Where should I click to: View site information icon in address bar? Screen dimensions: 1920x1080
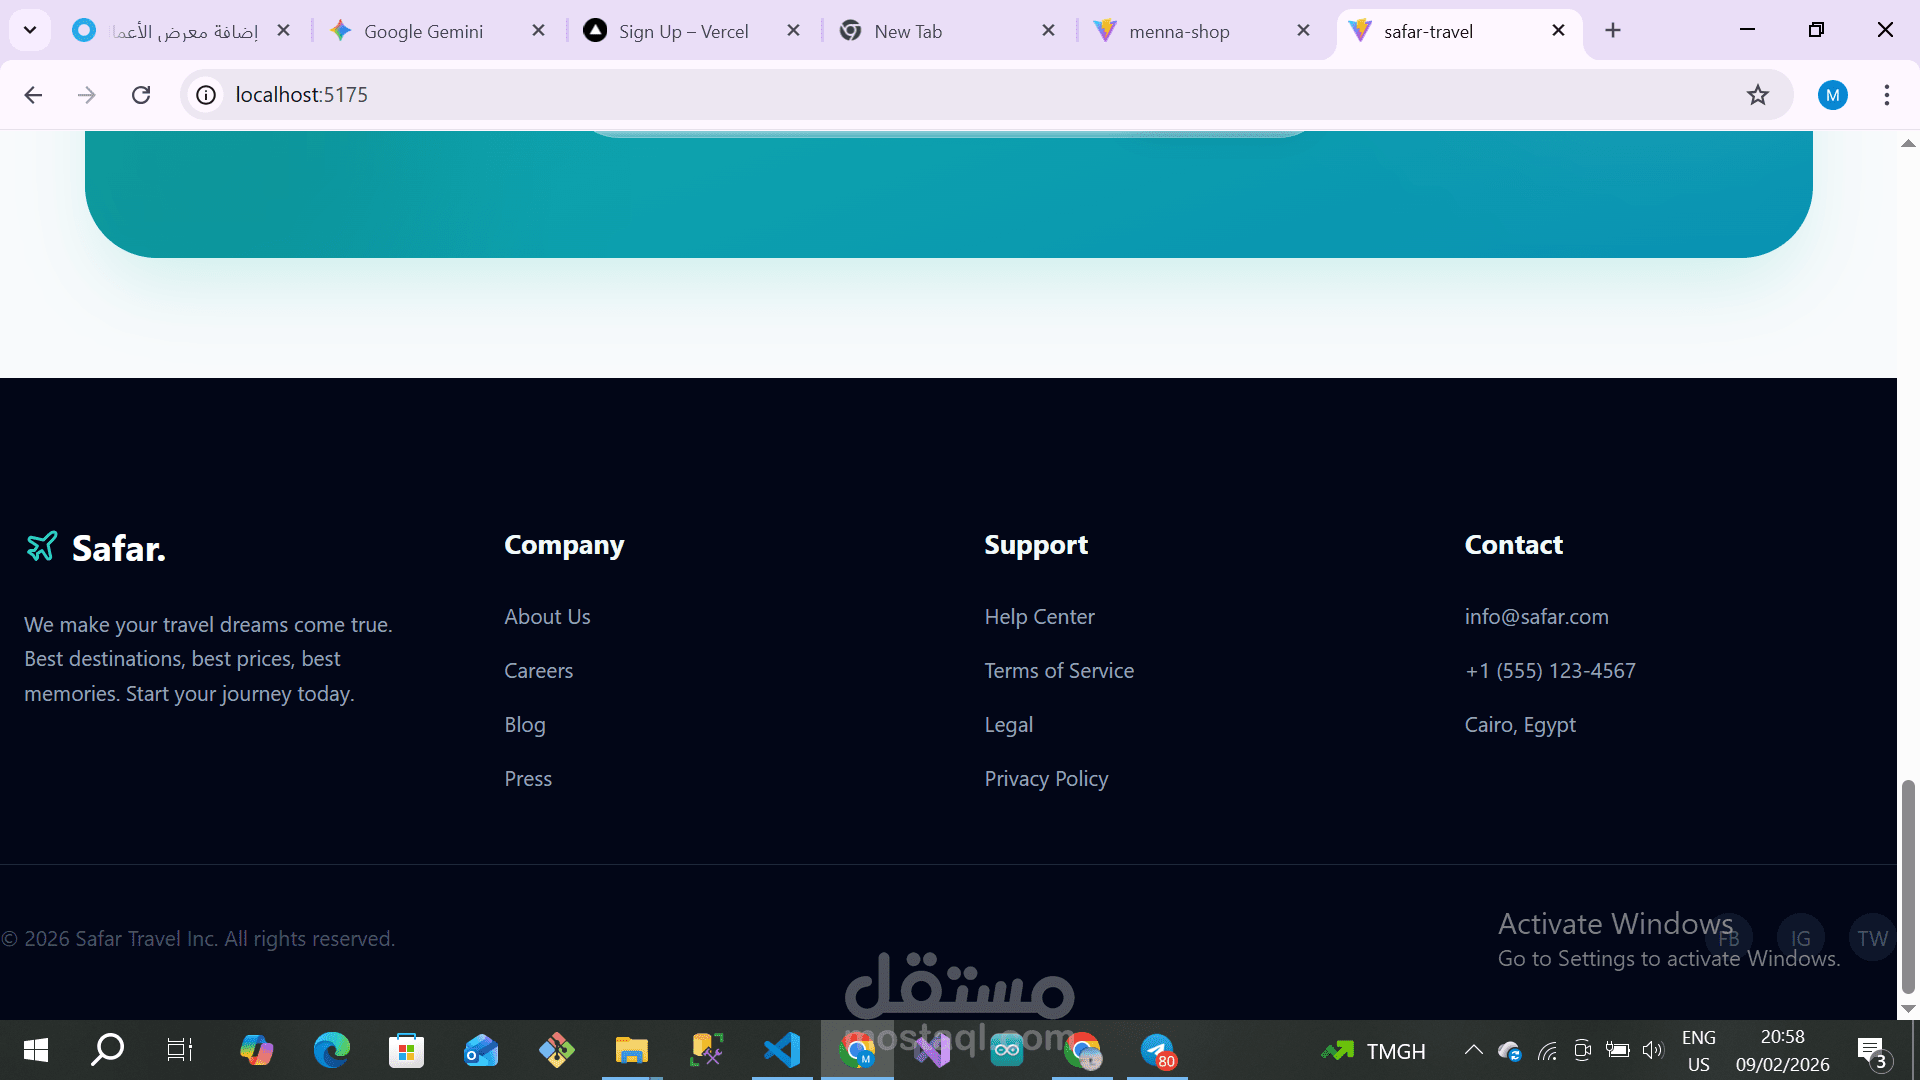click(x=206, y=95)
